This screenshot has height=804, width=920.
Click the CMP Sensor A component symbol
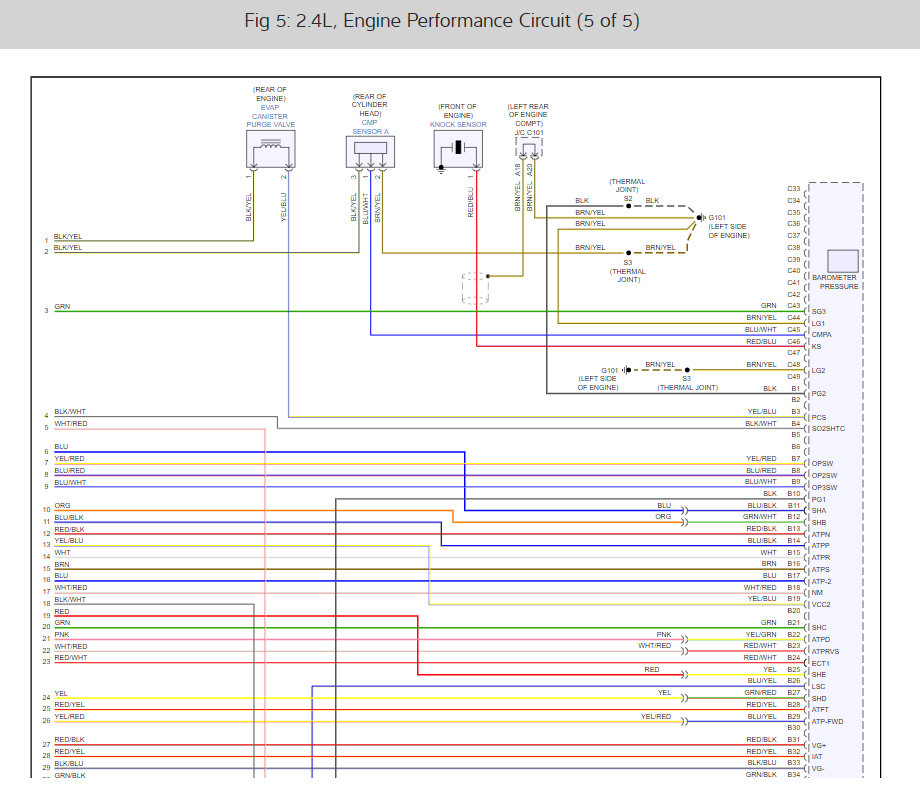[x=371, y=150]
